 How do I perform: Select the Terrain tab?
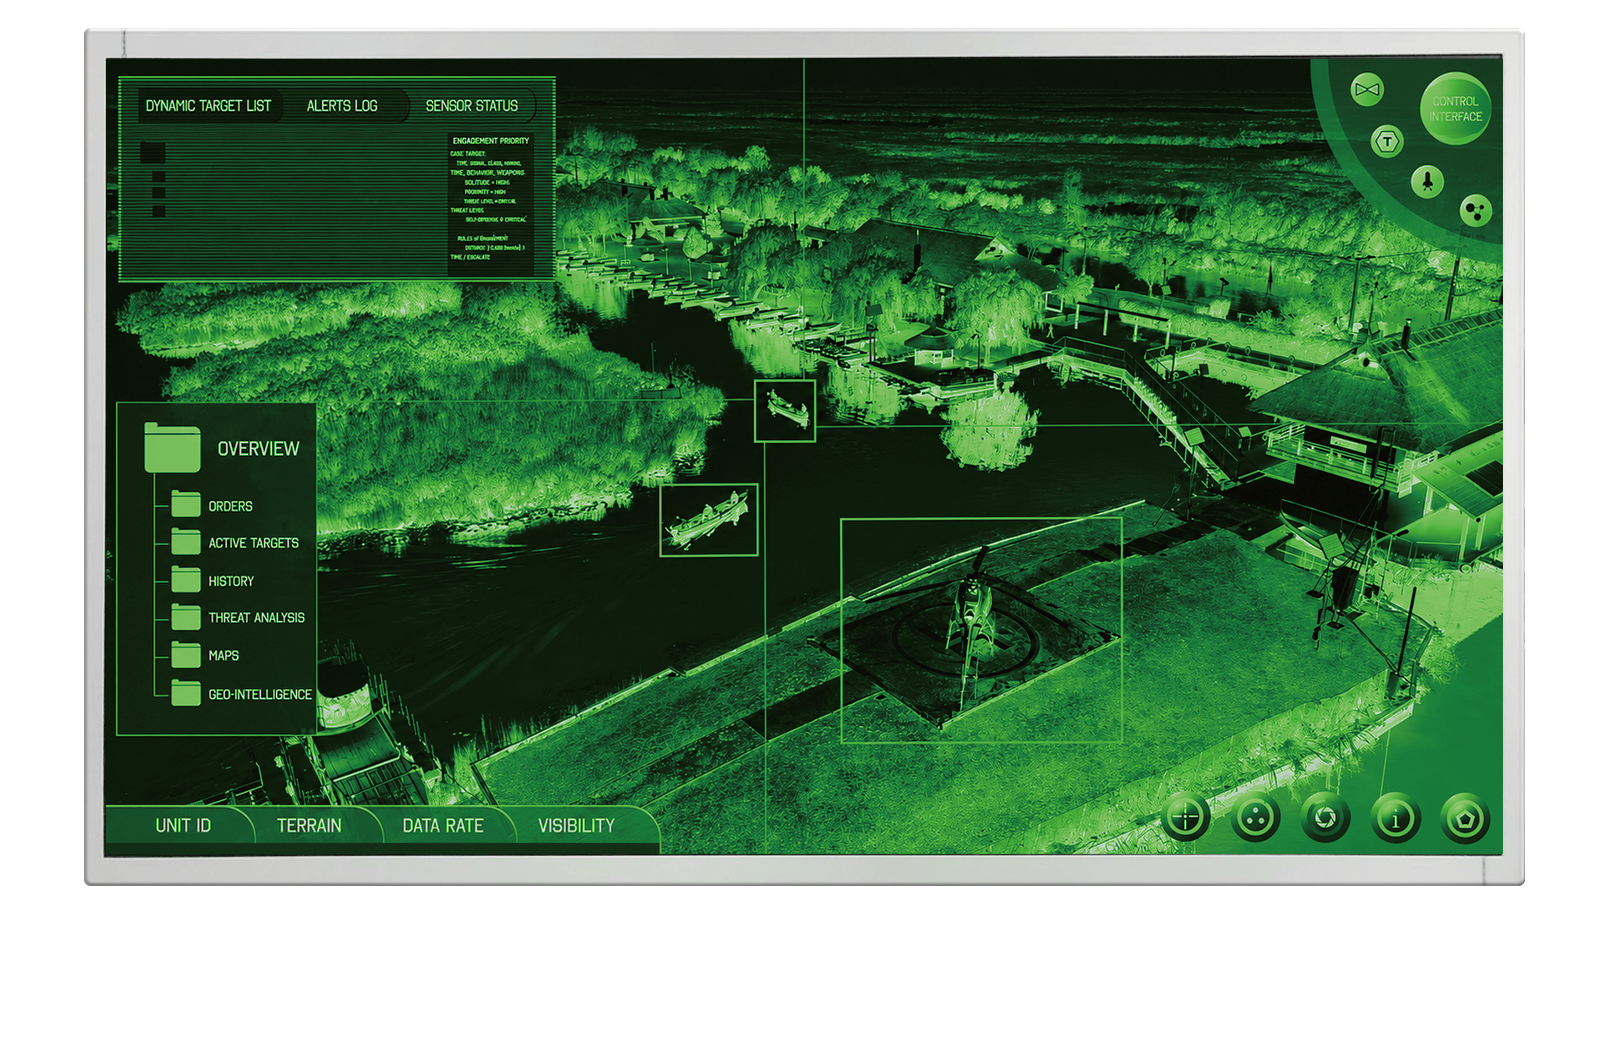pyautogui.click(x=309, y=826)
